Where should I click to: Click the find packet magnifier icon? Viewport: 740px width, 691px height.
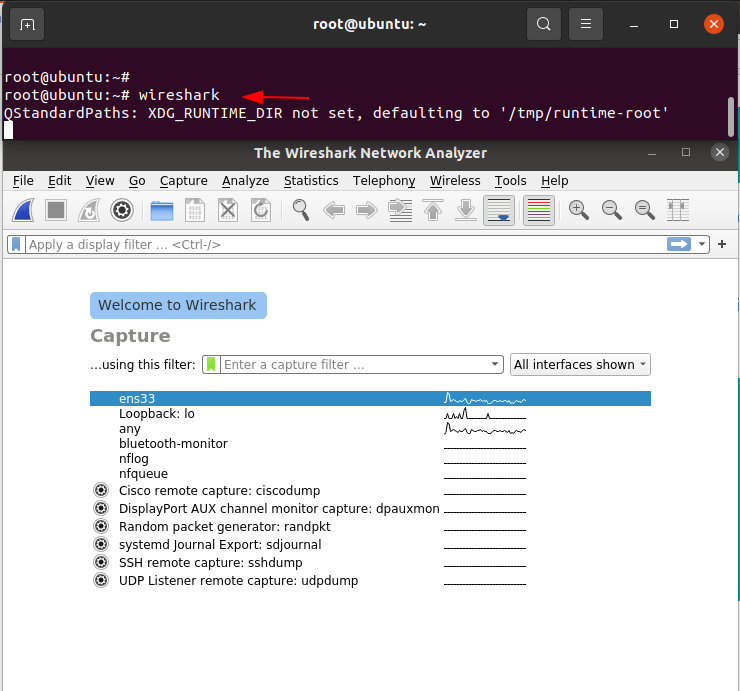pyautogui.click(x=301, y=210)
